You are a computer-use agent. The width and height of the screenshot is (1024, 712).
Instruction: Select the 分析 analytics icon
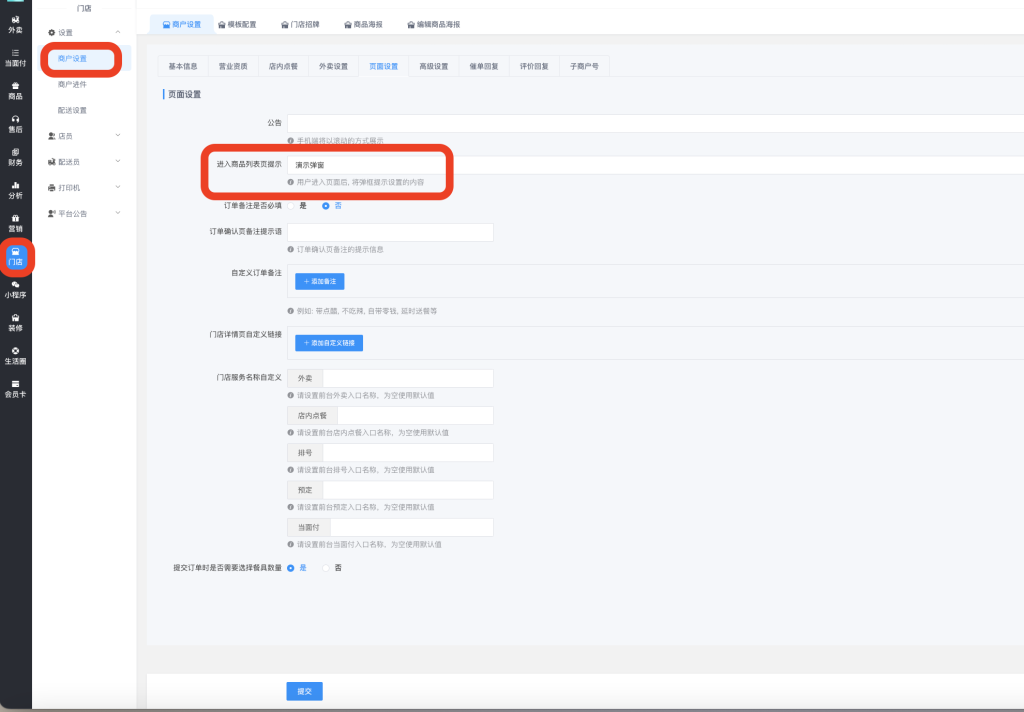tap(15, 190)
